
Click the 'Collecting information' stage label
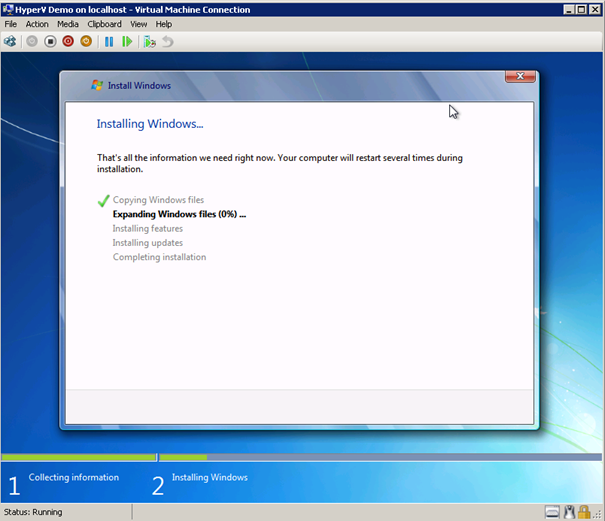pos(74,477)
